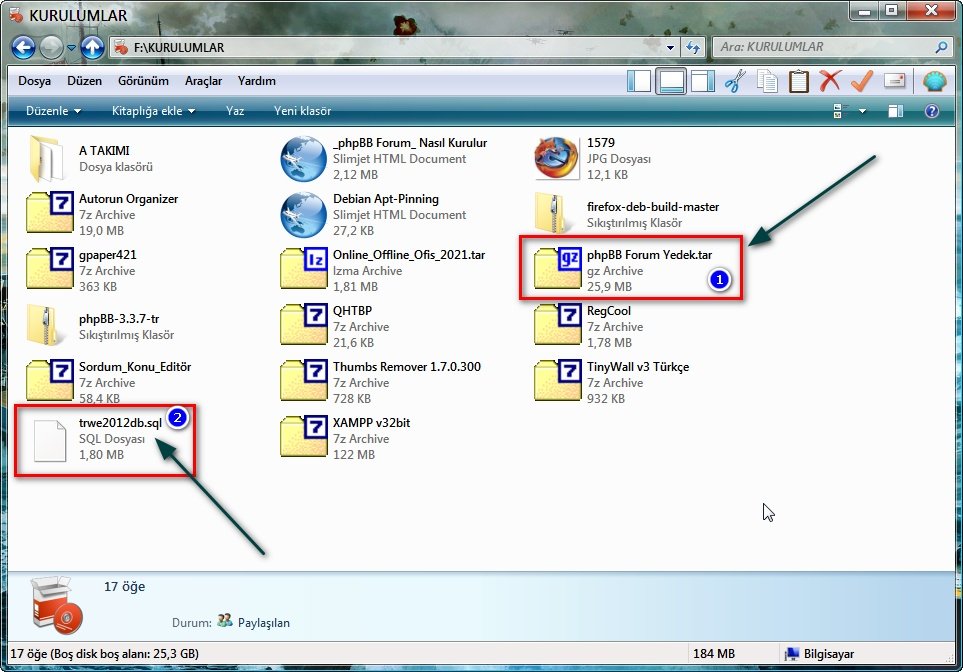
Task: Select the XAMPP v32bit archive icon
Action: pyautogui.click(x=304, y=436)
